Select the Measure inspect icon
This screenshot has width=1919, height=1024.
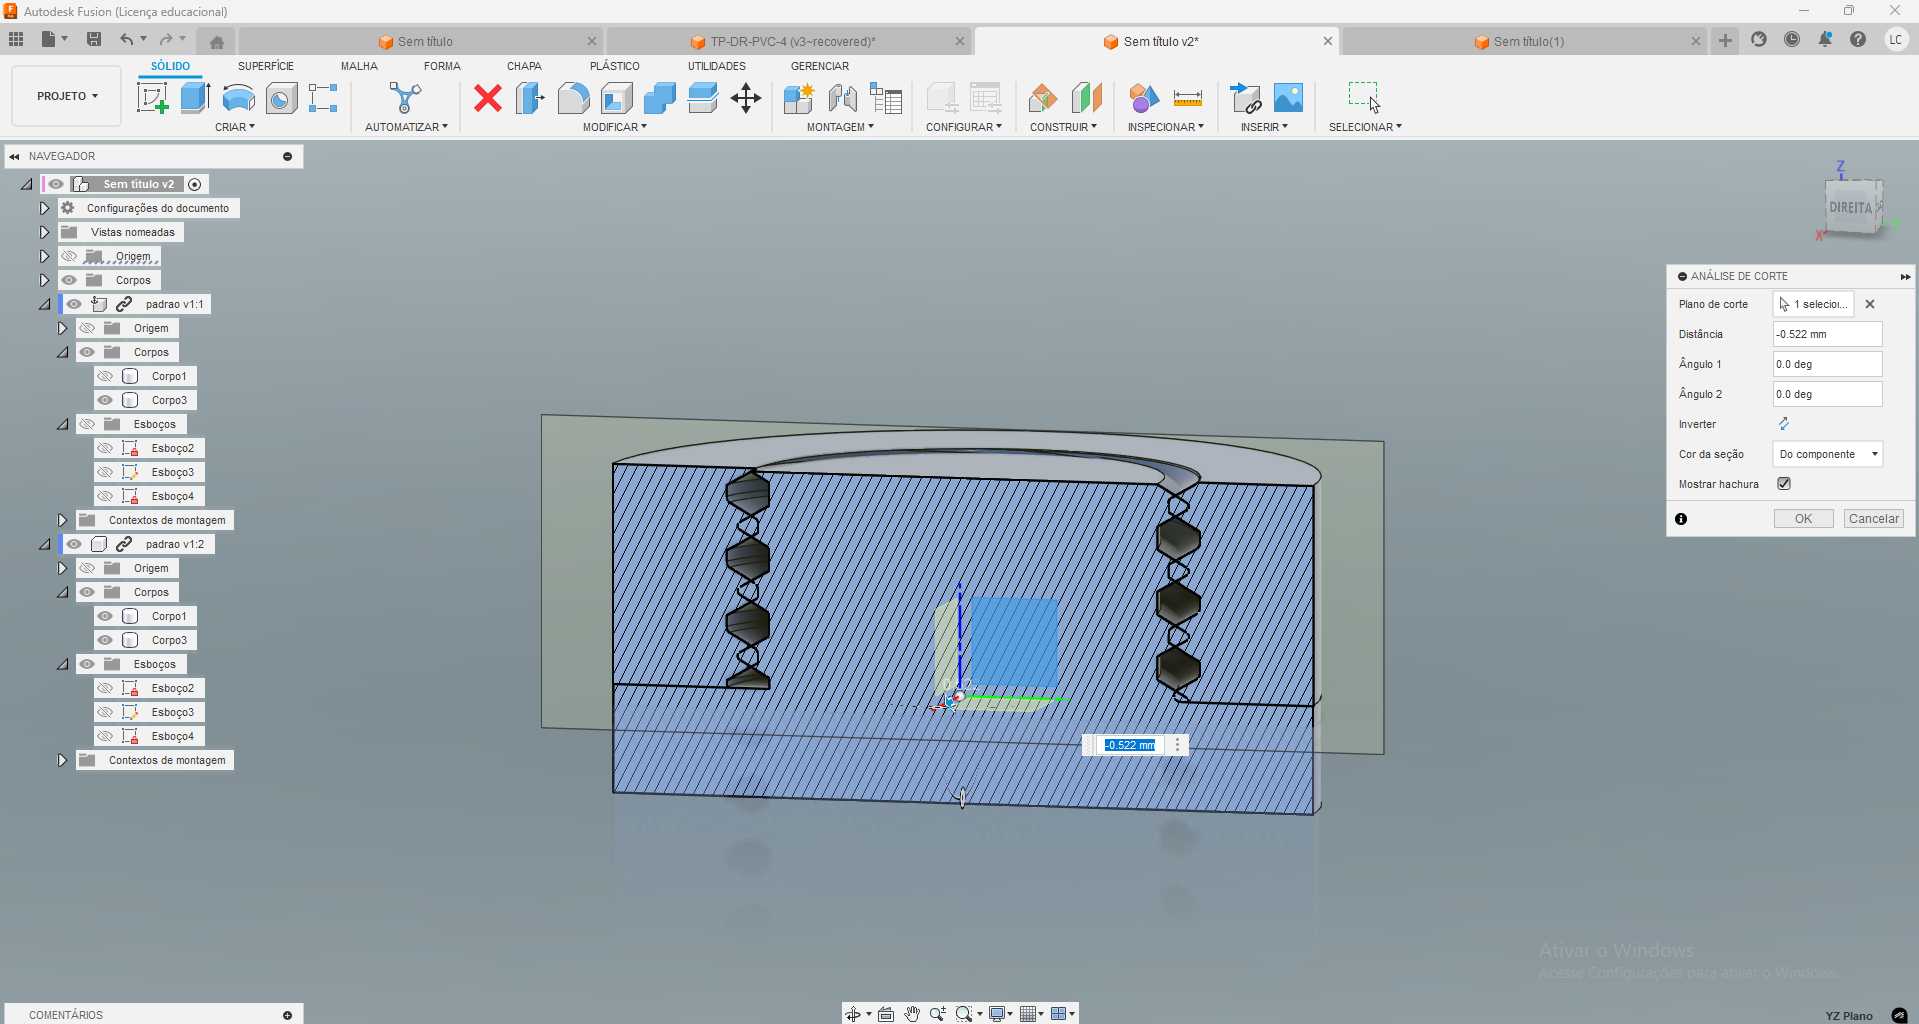point(1188,98)
